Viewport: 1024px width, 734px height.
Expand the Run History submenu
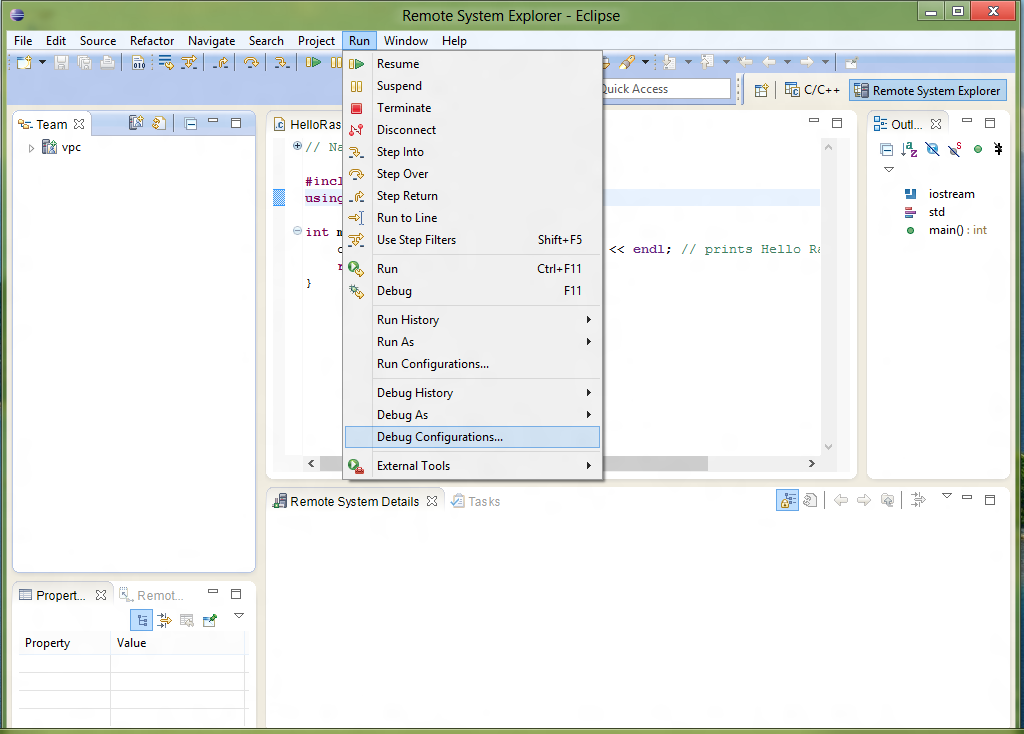point(472,319)
